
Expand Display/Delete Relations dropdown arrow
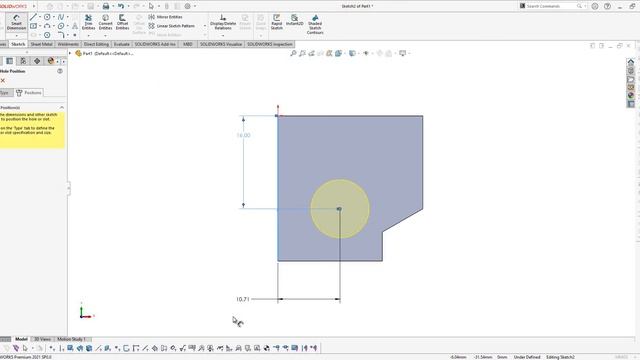coord(223,36)
